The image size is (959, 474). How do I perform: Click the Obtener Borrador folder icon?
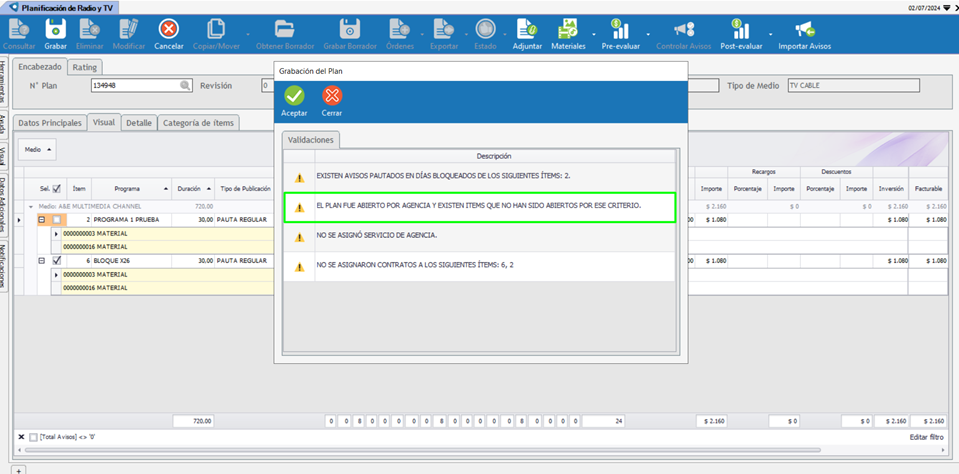[284, 29]
